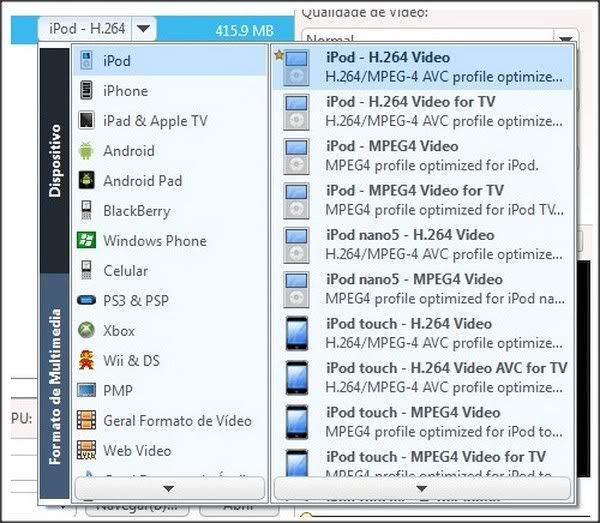The image size is (600, 523).
Task: Click the film strip icon for Geral Formato de Vídeo
Action: pyautogui.click(x=86, y=420)
